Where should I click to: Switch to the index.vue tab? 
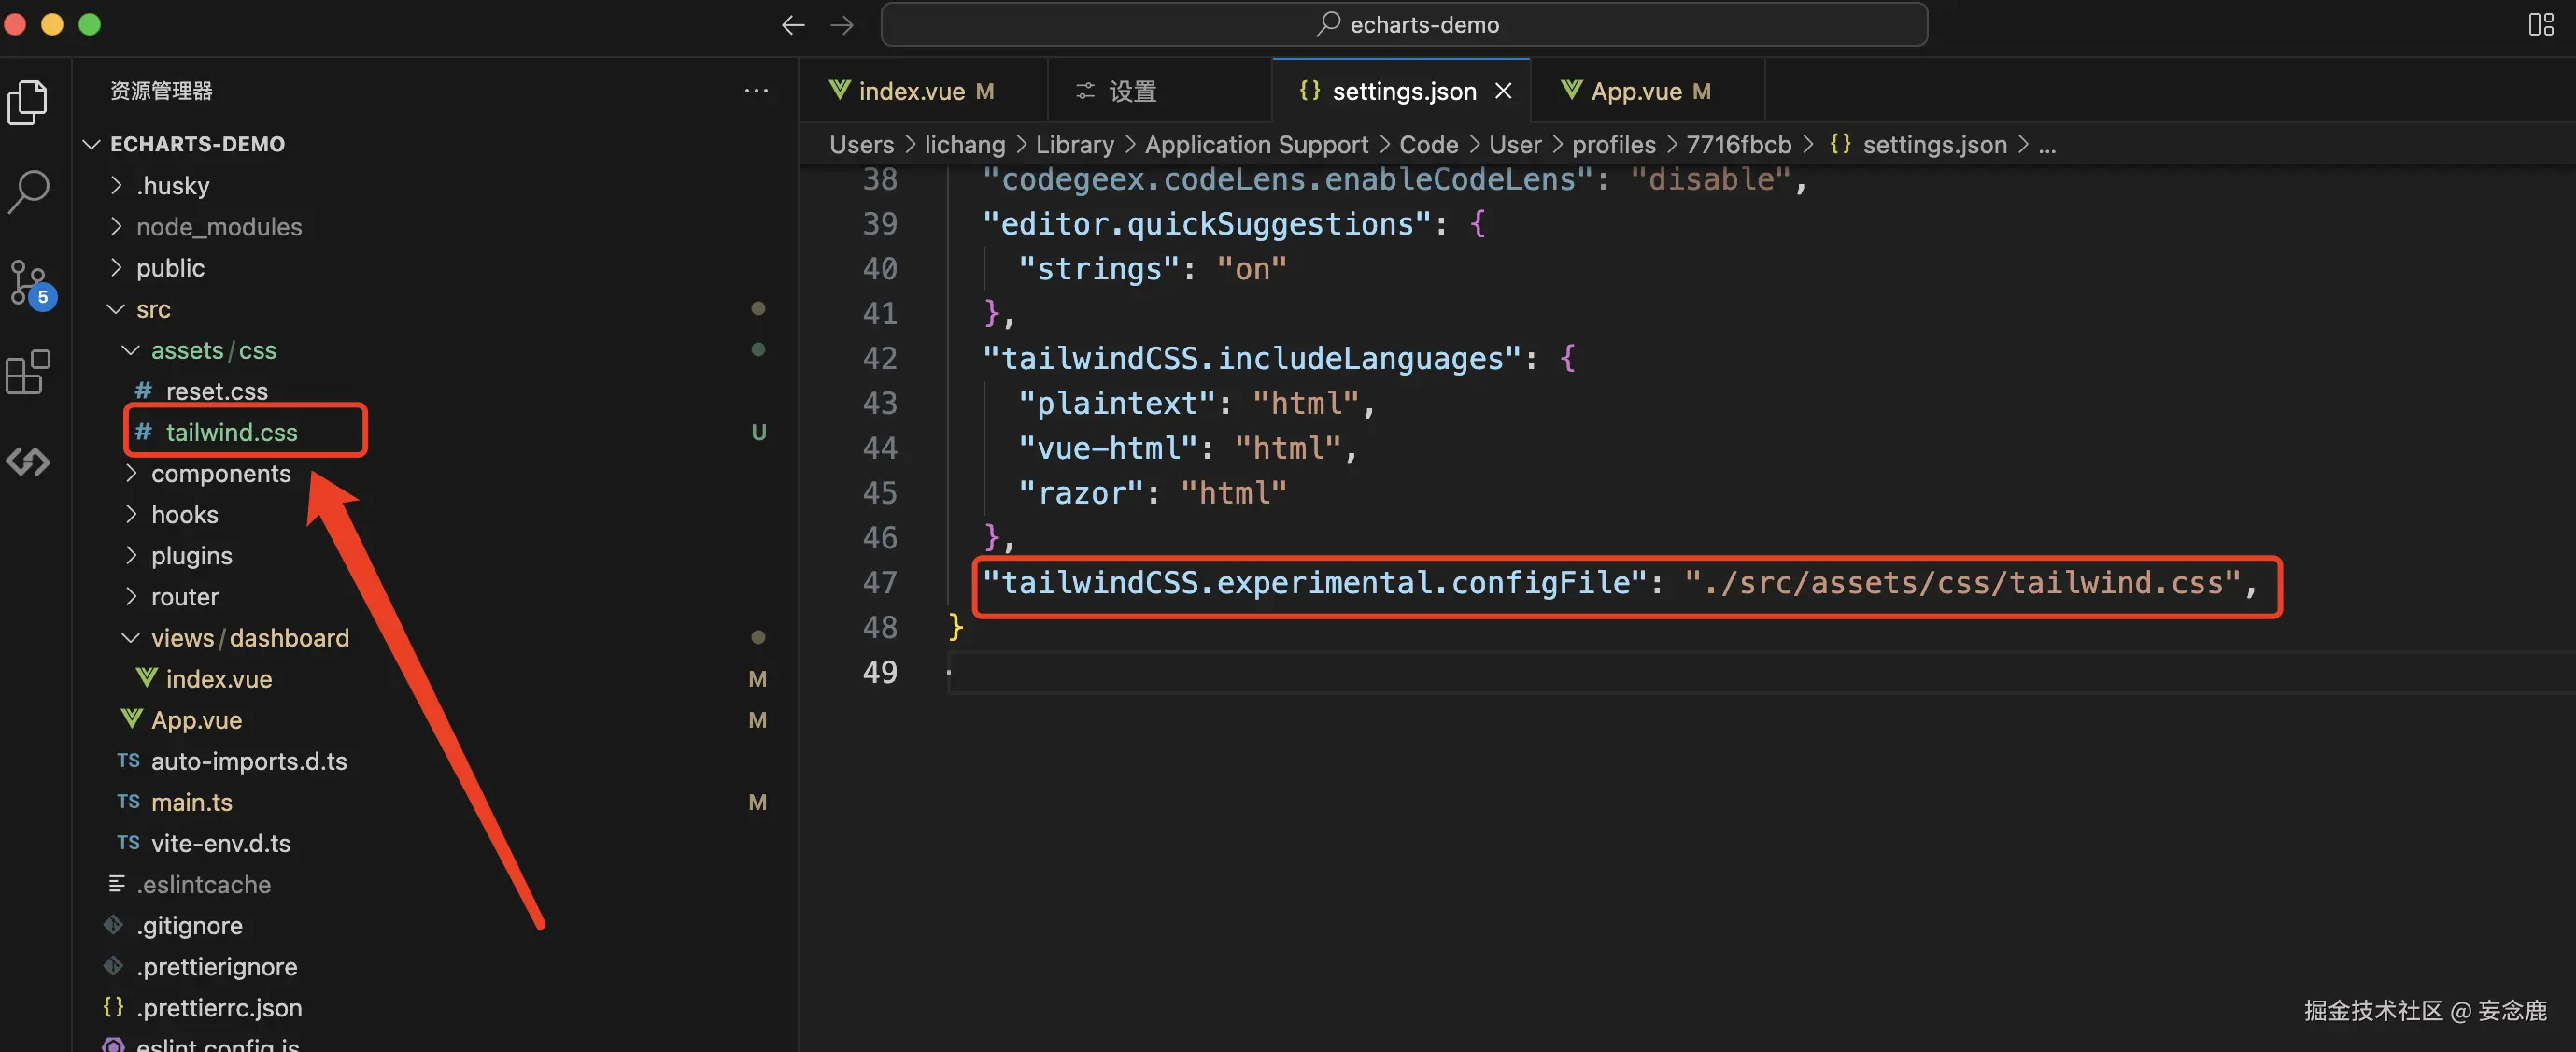click(x=911, y=91)
